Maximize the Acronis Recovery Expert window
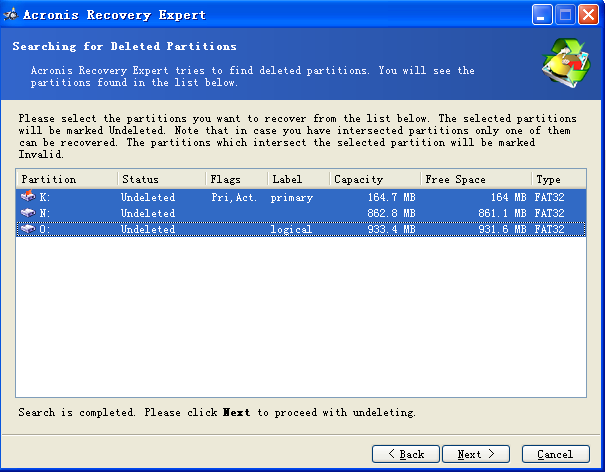Image resolution: width=606 pixels, height=473 pixels. (x=565, y=15)
